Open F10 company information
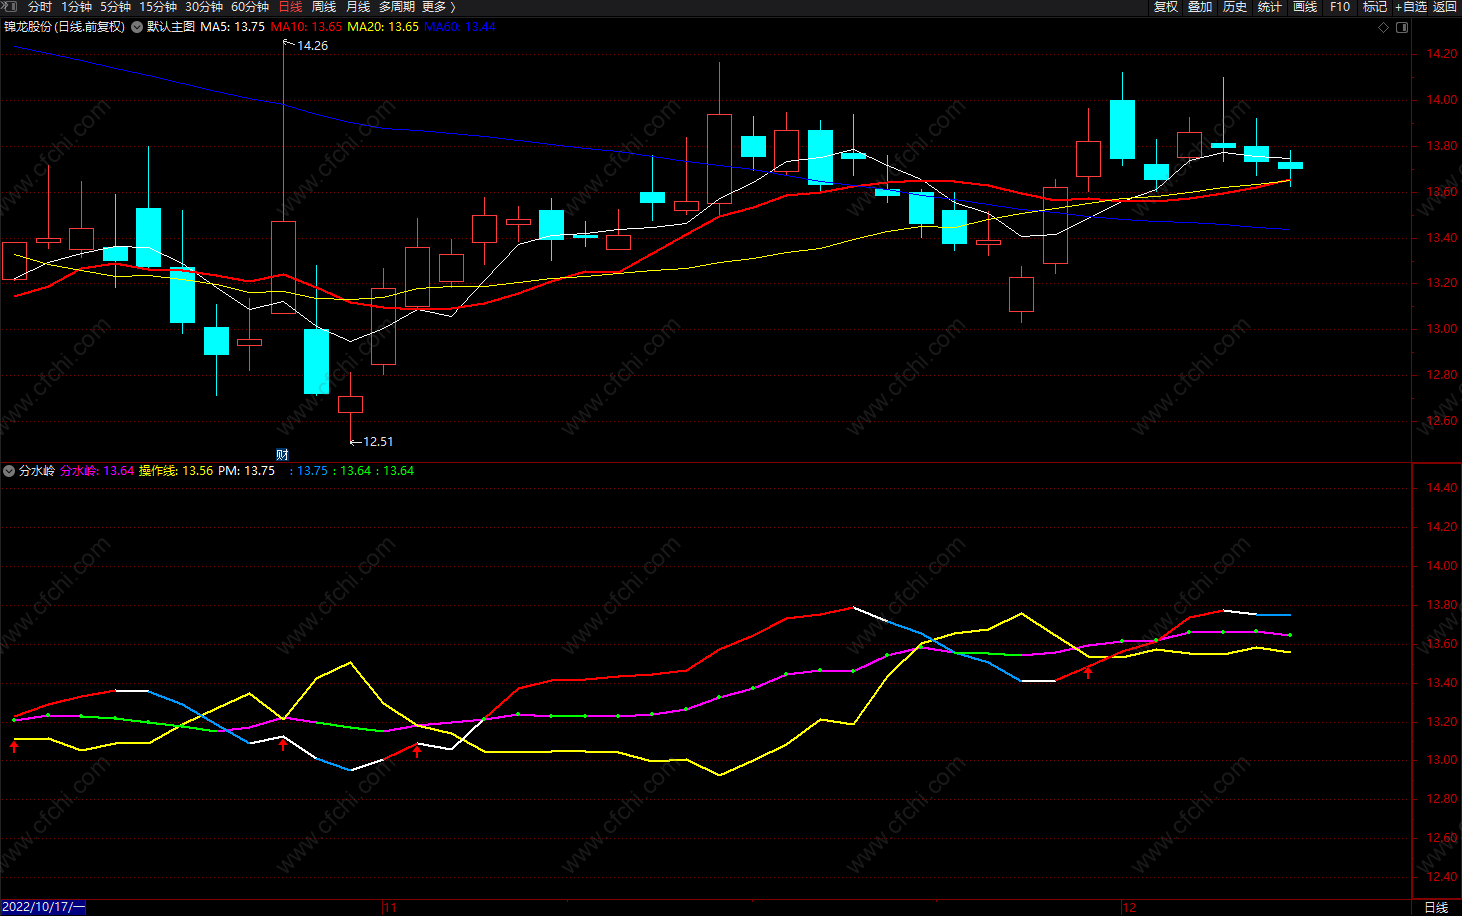The width and height of the screenshot is (1462, 916). coord(1340,7)
